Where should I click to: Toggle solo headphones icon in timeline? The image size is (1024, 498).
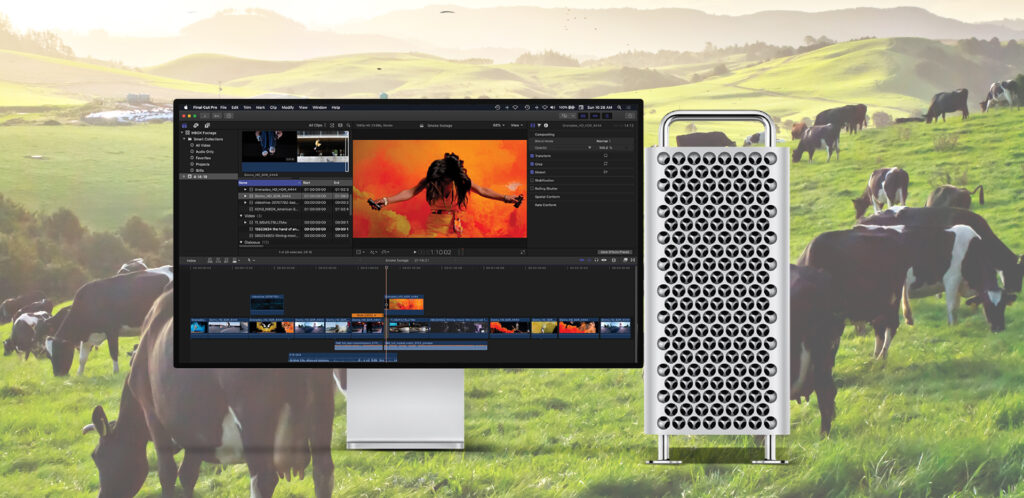click(596, 260)
